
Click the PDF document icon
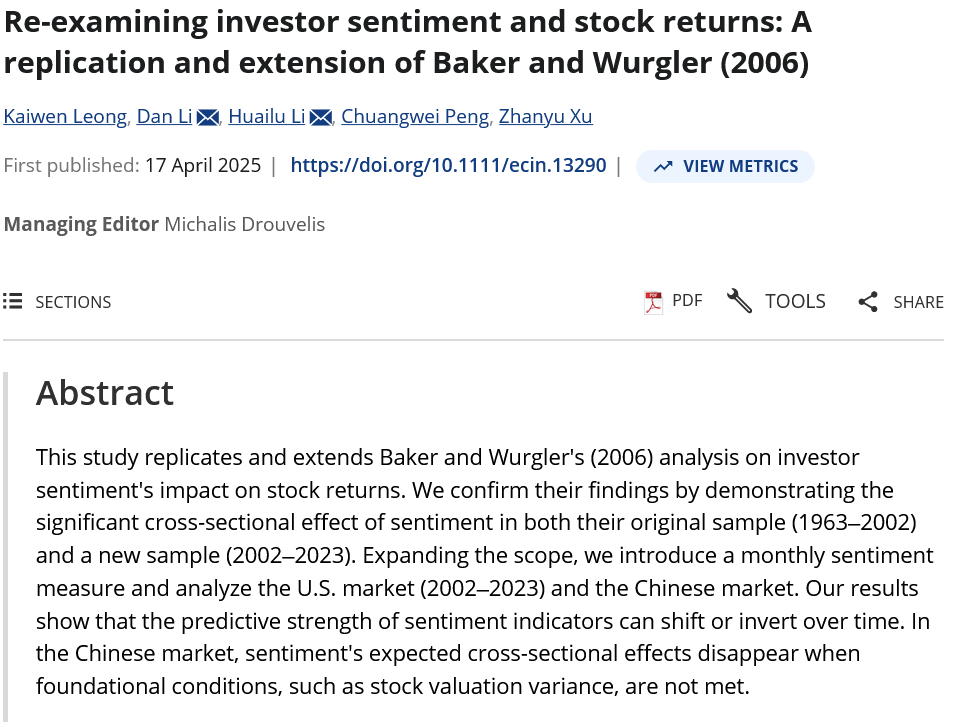[x=654, y=302]
